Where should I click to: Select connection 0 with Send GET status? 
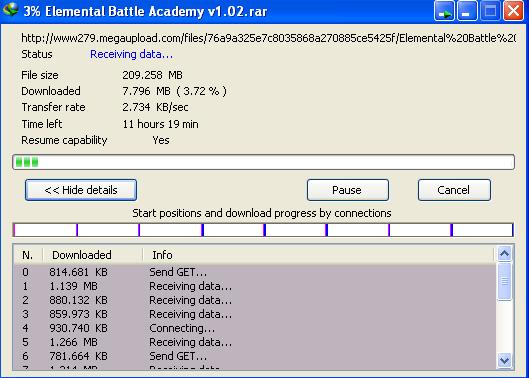[255, 272]
